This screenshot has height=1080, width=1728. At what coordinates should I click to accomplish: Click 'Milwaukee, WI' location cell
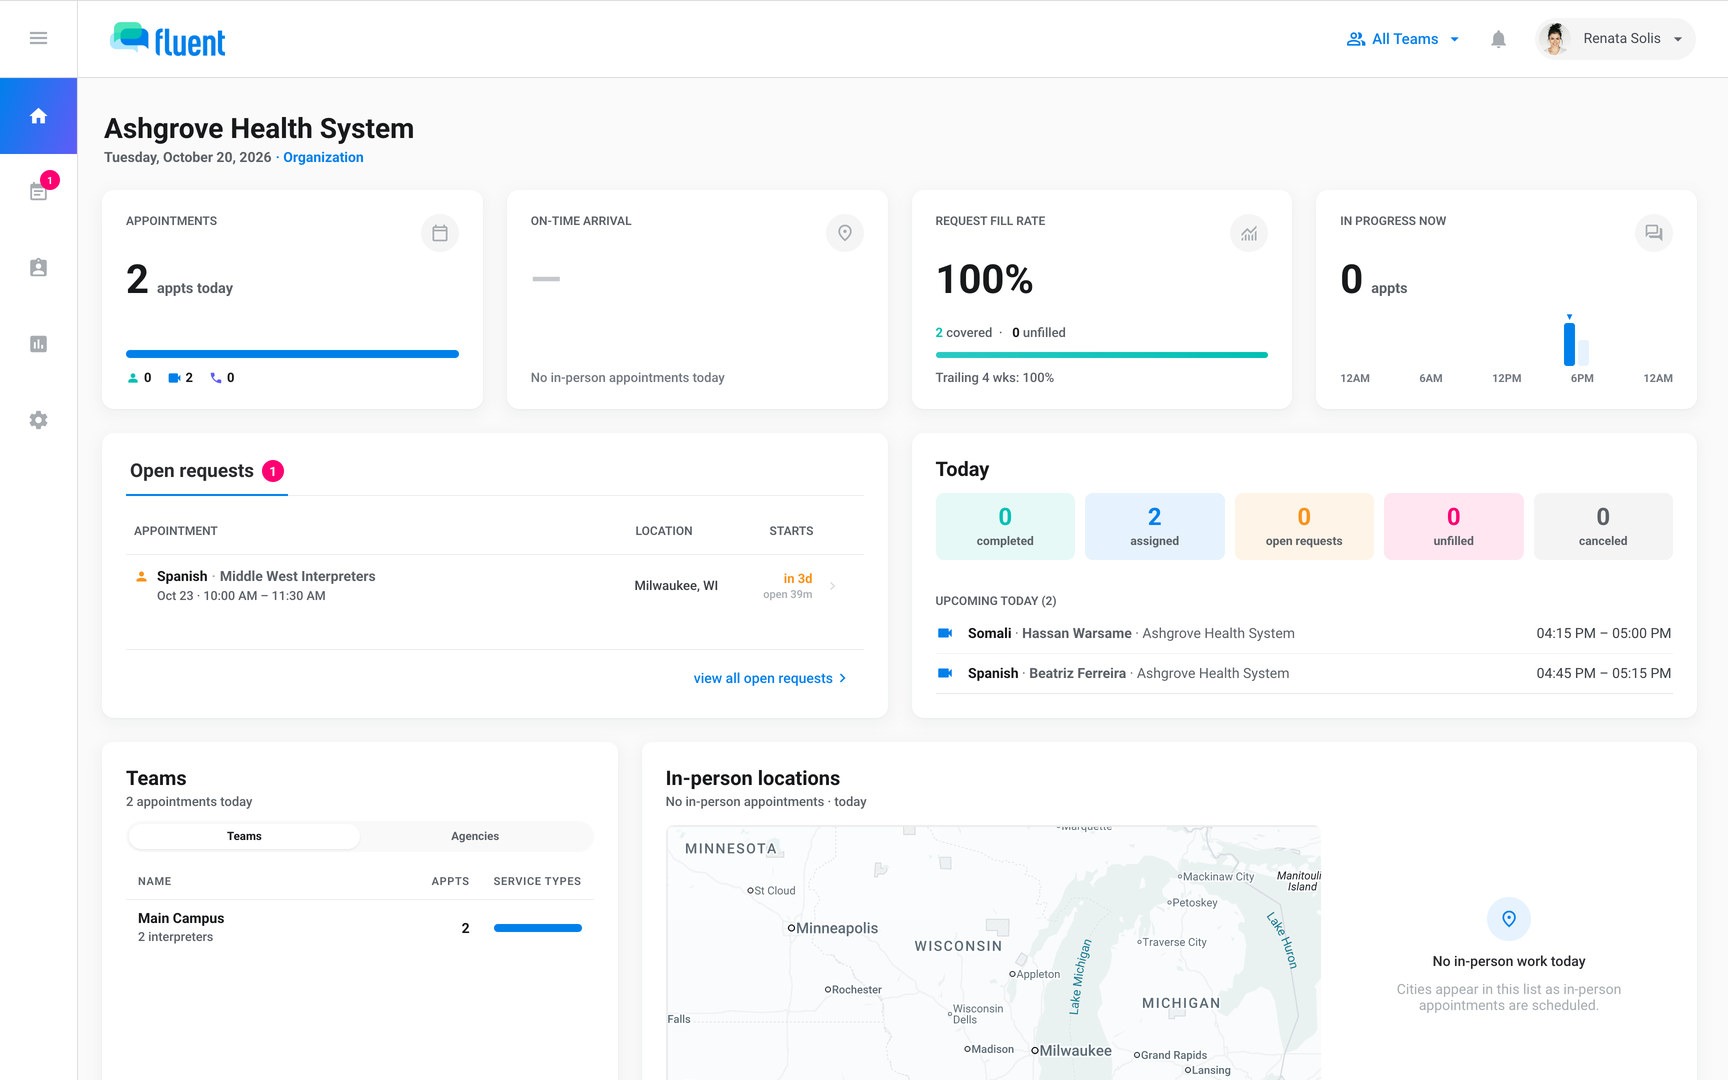coord(676,586)
